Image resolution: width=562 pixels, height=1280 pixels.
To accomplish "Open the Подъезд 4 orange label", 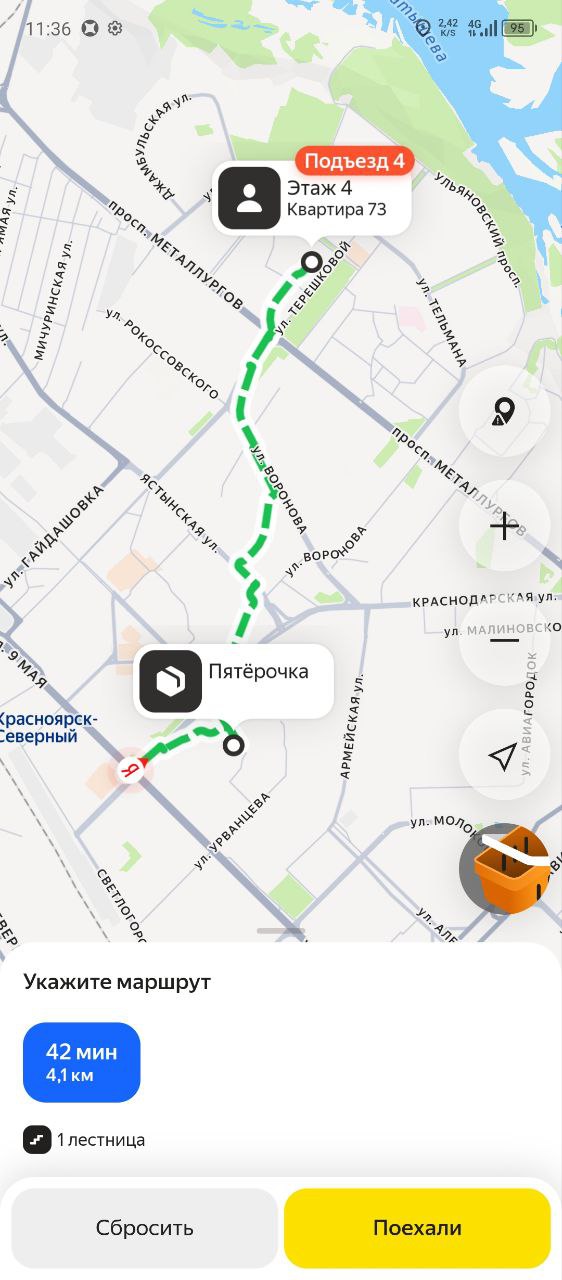I will tap(354, 161).
